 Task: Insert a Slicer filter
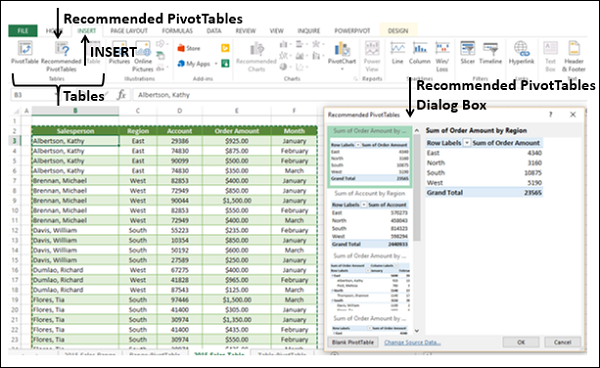pyautogui.click(x=468, y=52)
